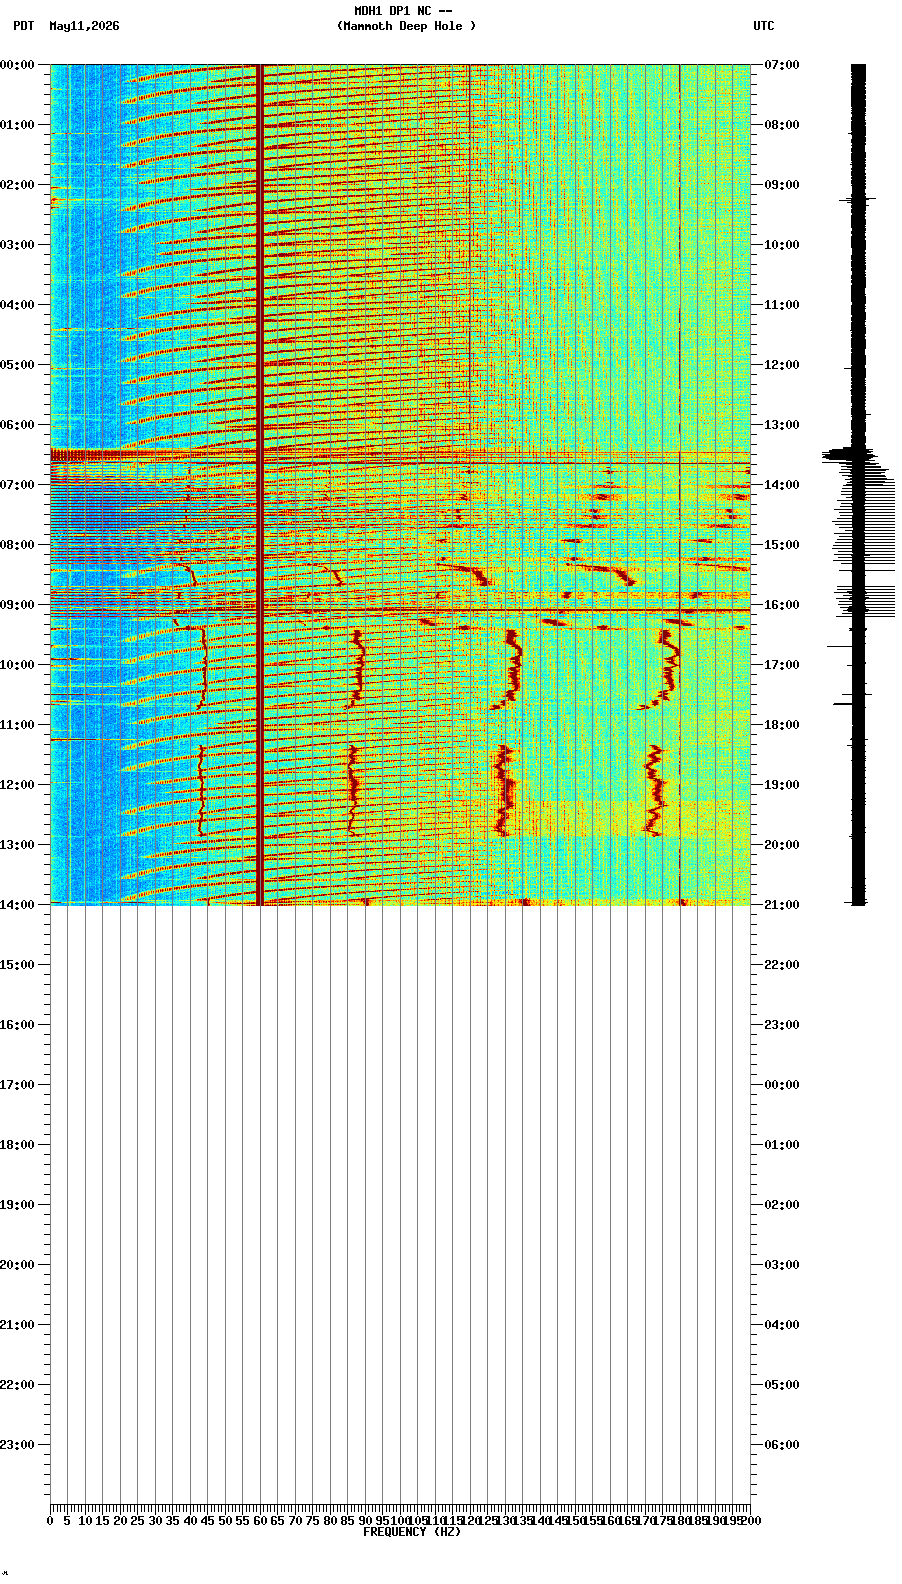This screenshot has height=1584, width=902.
Task: Click the 18:00 label on the UTC axis
Action: pyautogui.click(x=782, y=725)
